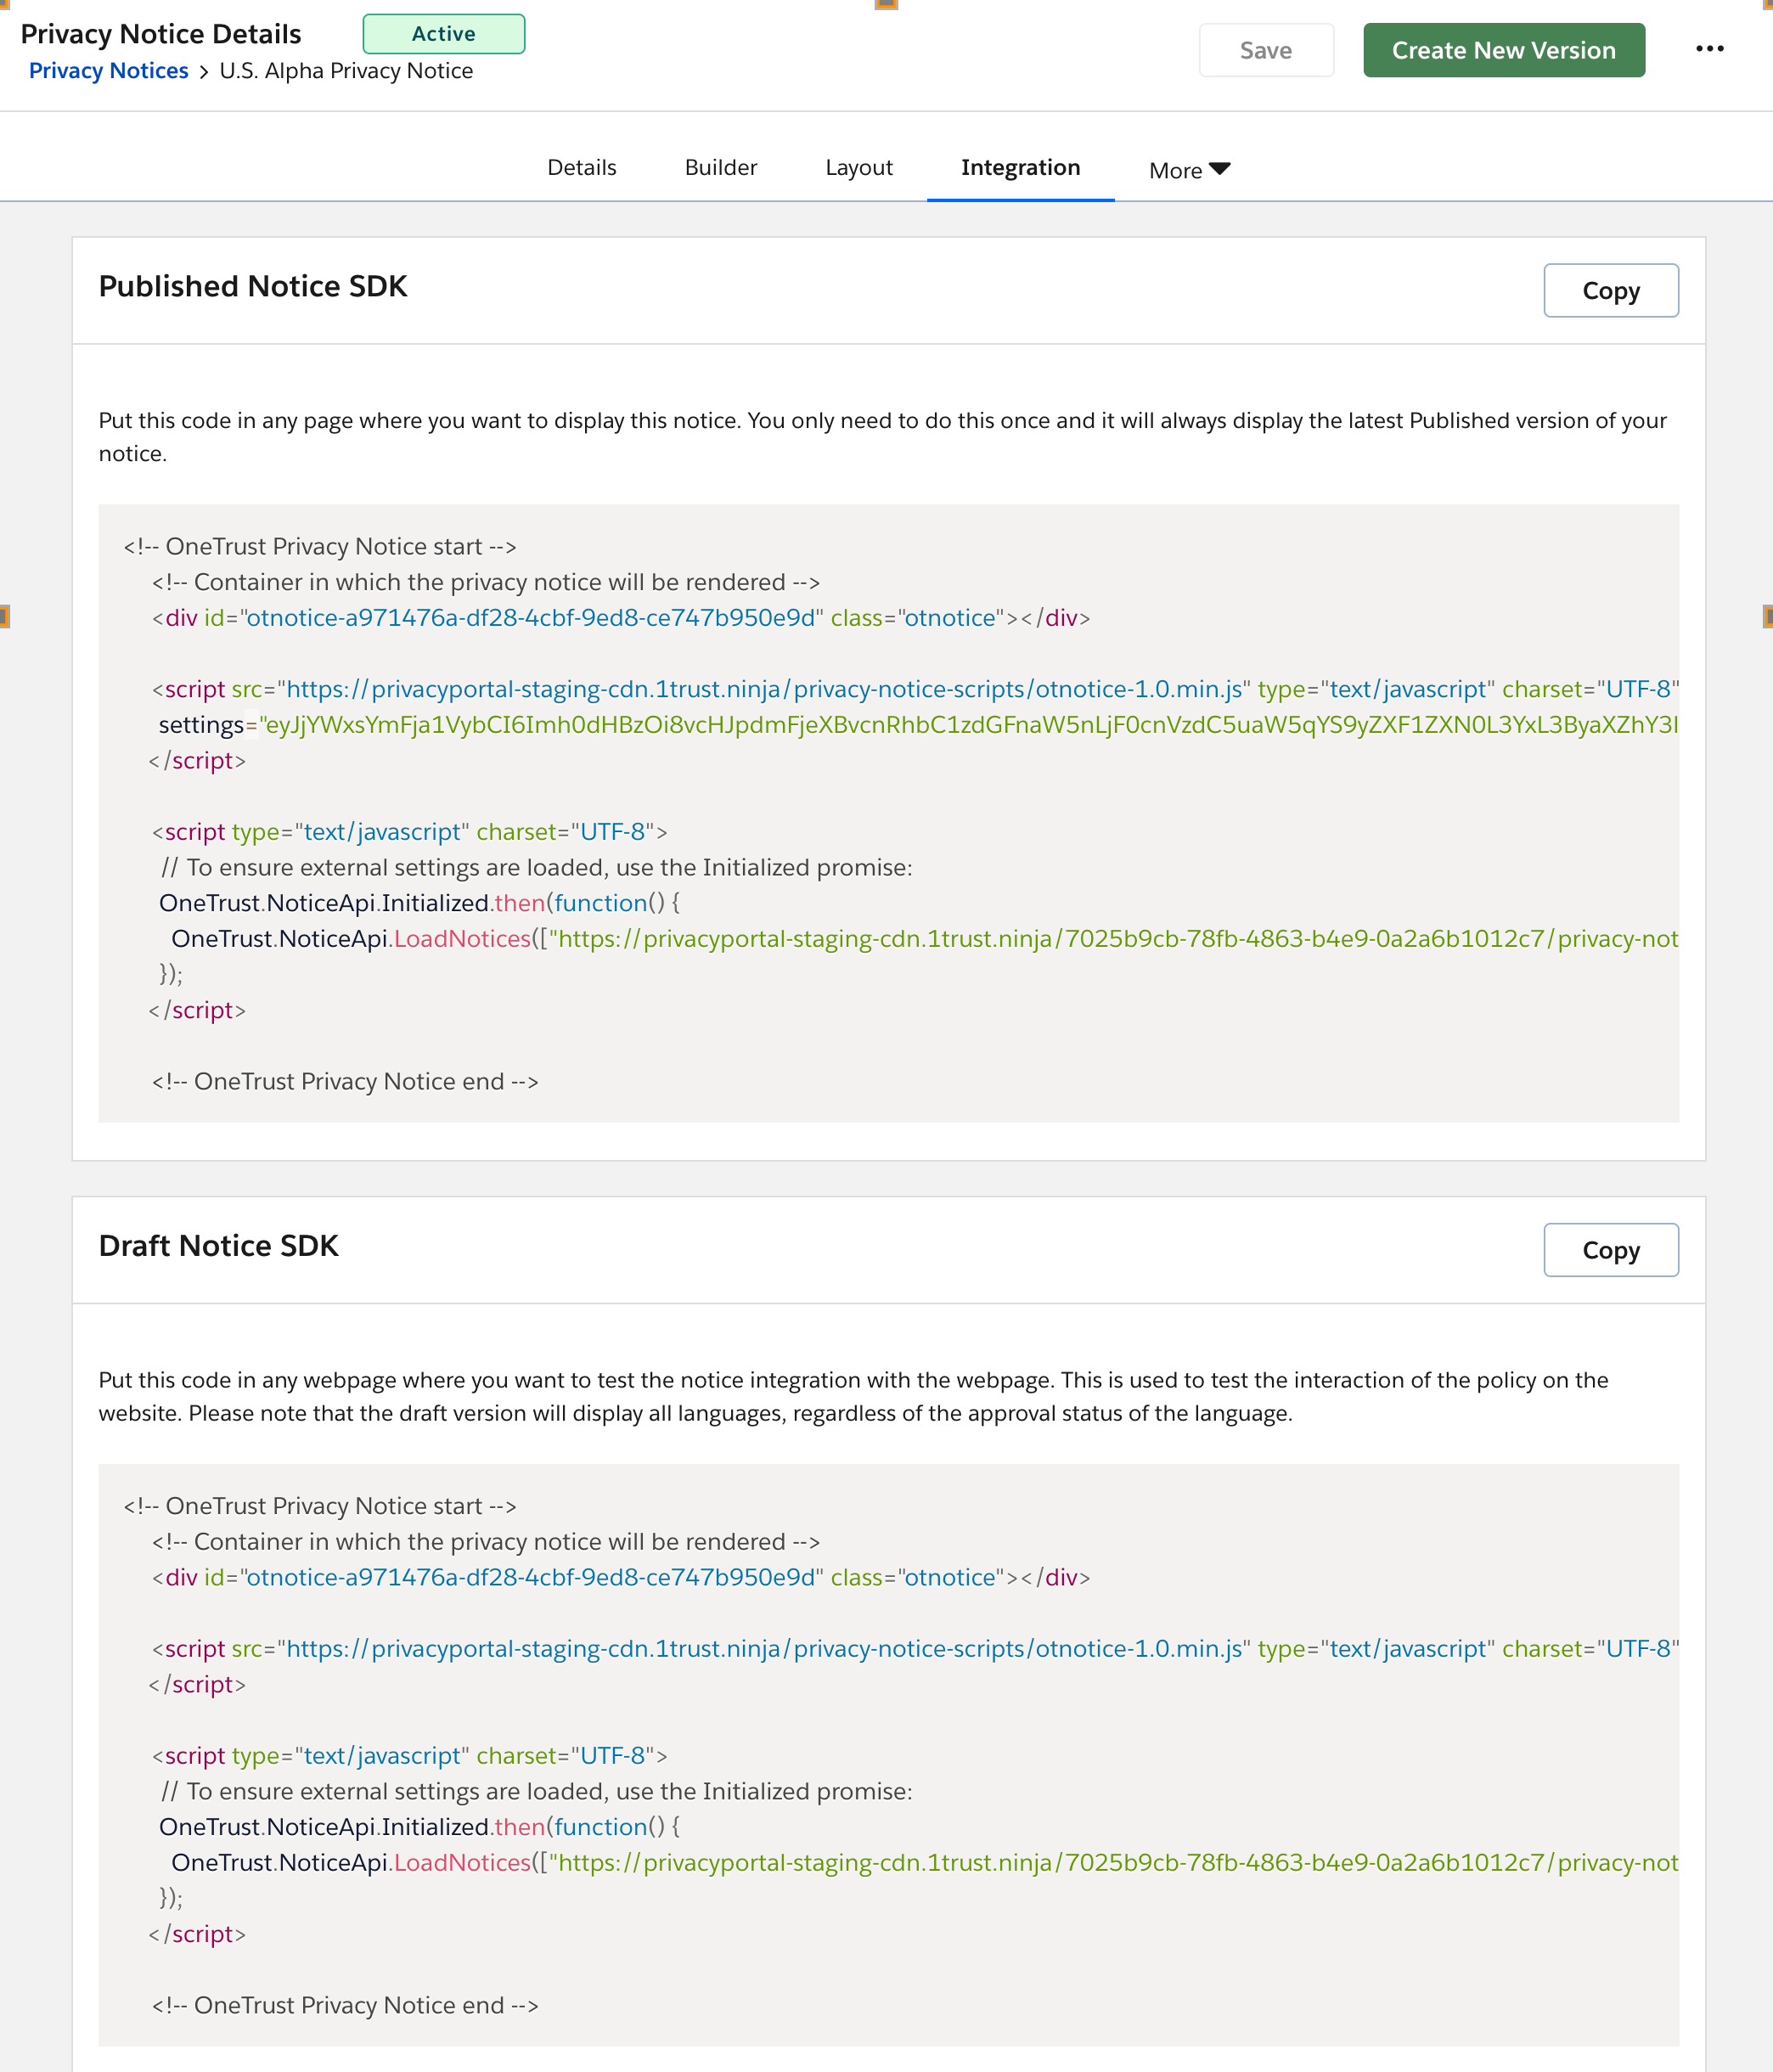1773x2072 pixels.
Task: Click the breadcrumb chevron separator
Action: (x=203, y=72)
